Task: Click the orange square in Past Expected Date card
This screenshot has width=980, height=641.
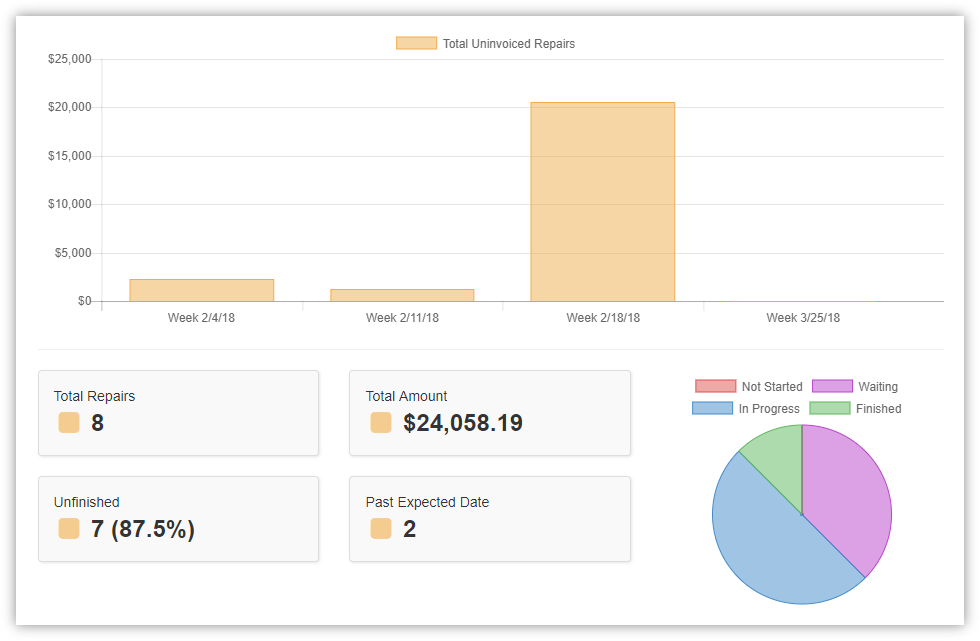Action: click(x=381, y=529)
